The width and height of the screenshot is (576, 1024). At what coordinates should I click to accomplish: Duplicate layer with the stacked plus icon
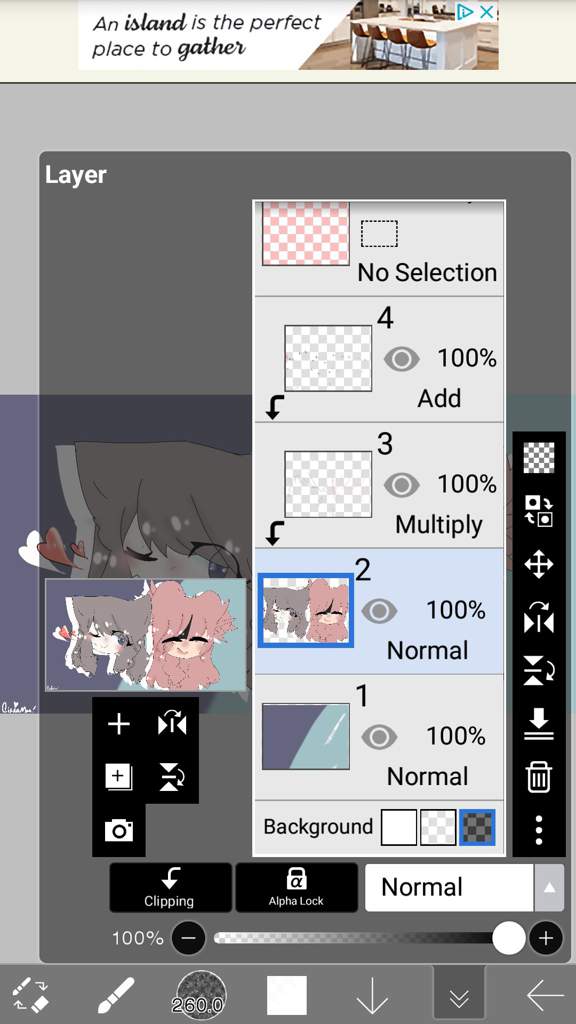tap(118, 777)
